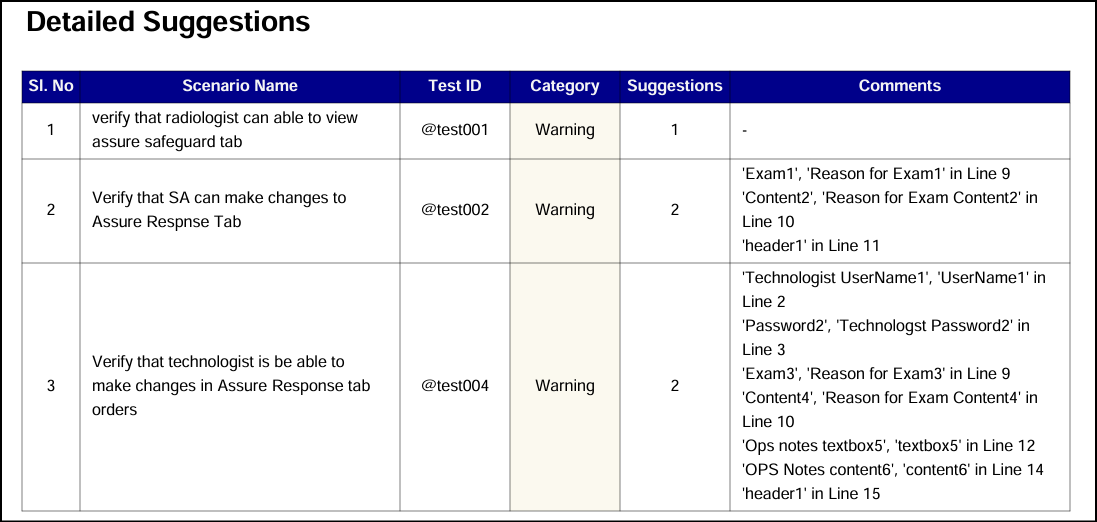This screenshot has width=1097, height=522.
Task: Click the 'Ops notes textbox5' comment line
Action: pyautogui.click(x=888, y=446)
